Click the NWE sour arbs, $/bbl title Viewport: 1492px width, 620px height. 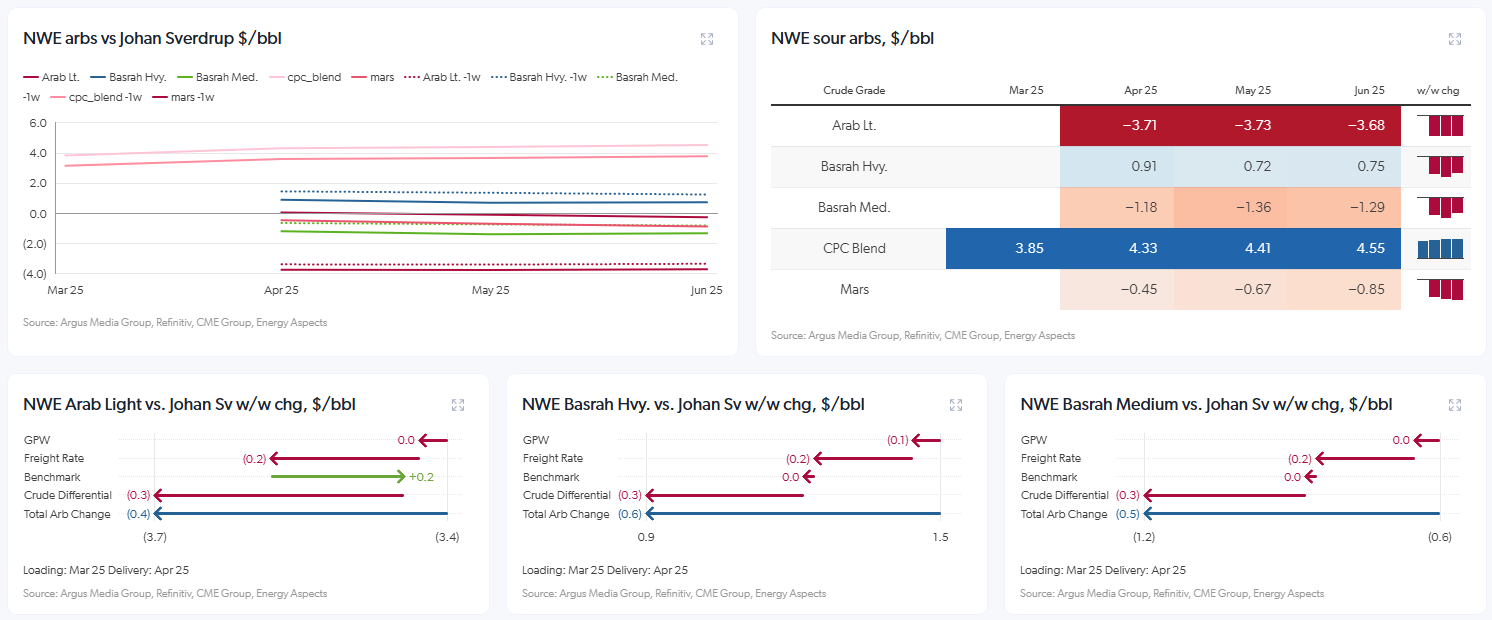click(x=853, y=39)
